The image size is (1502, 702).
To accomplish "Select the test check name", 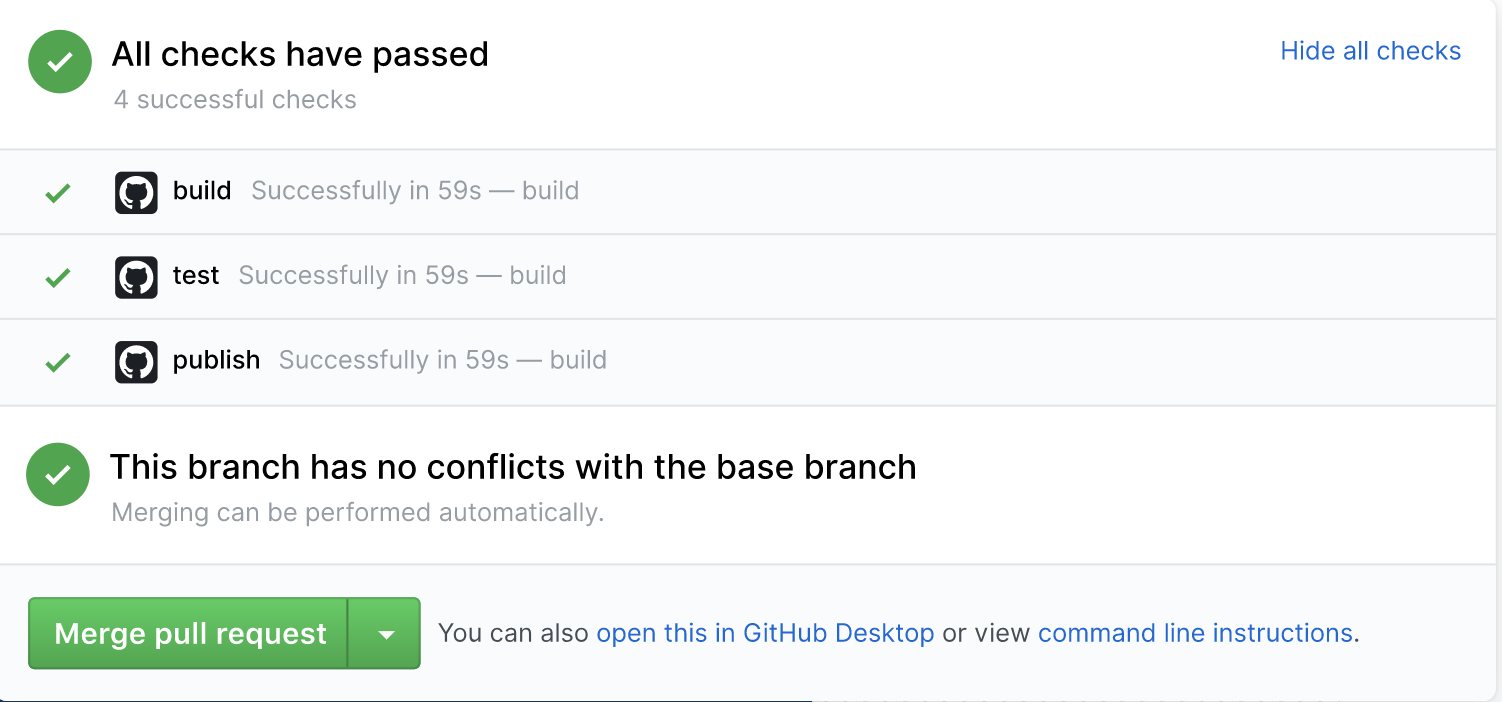I will tap(196, 276).
